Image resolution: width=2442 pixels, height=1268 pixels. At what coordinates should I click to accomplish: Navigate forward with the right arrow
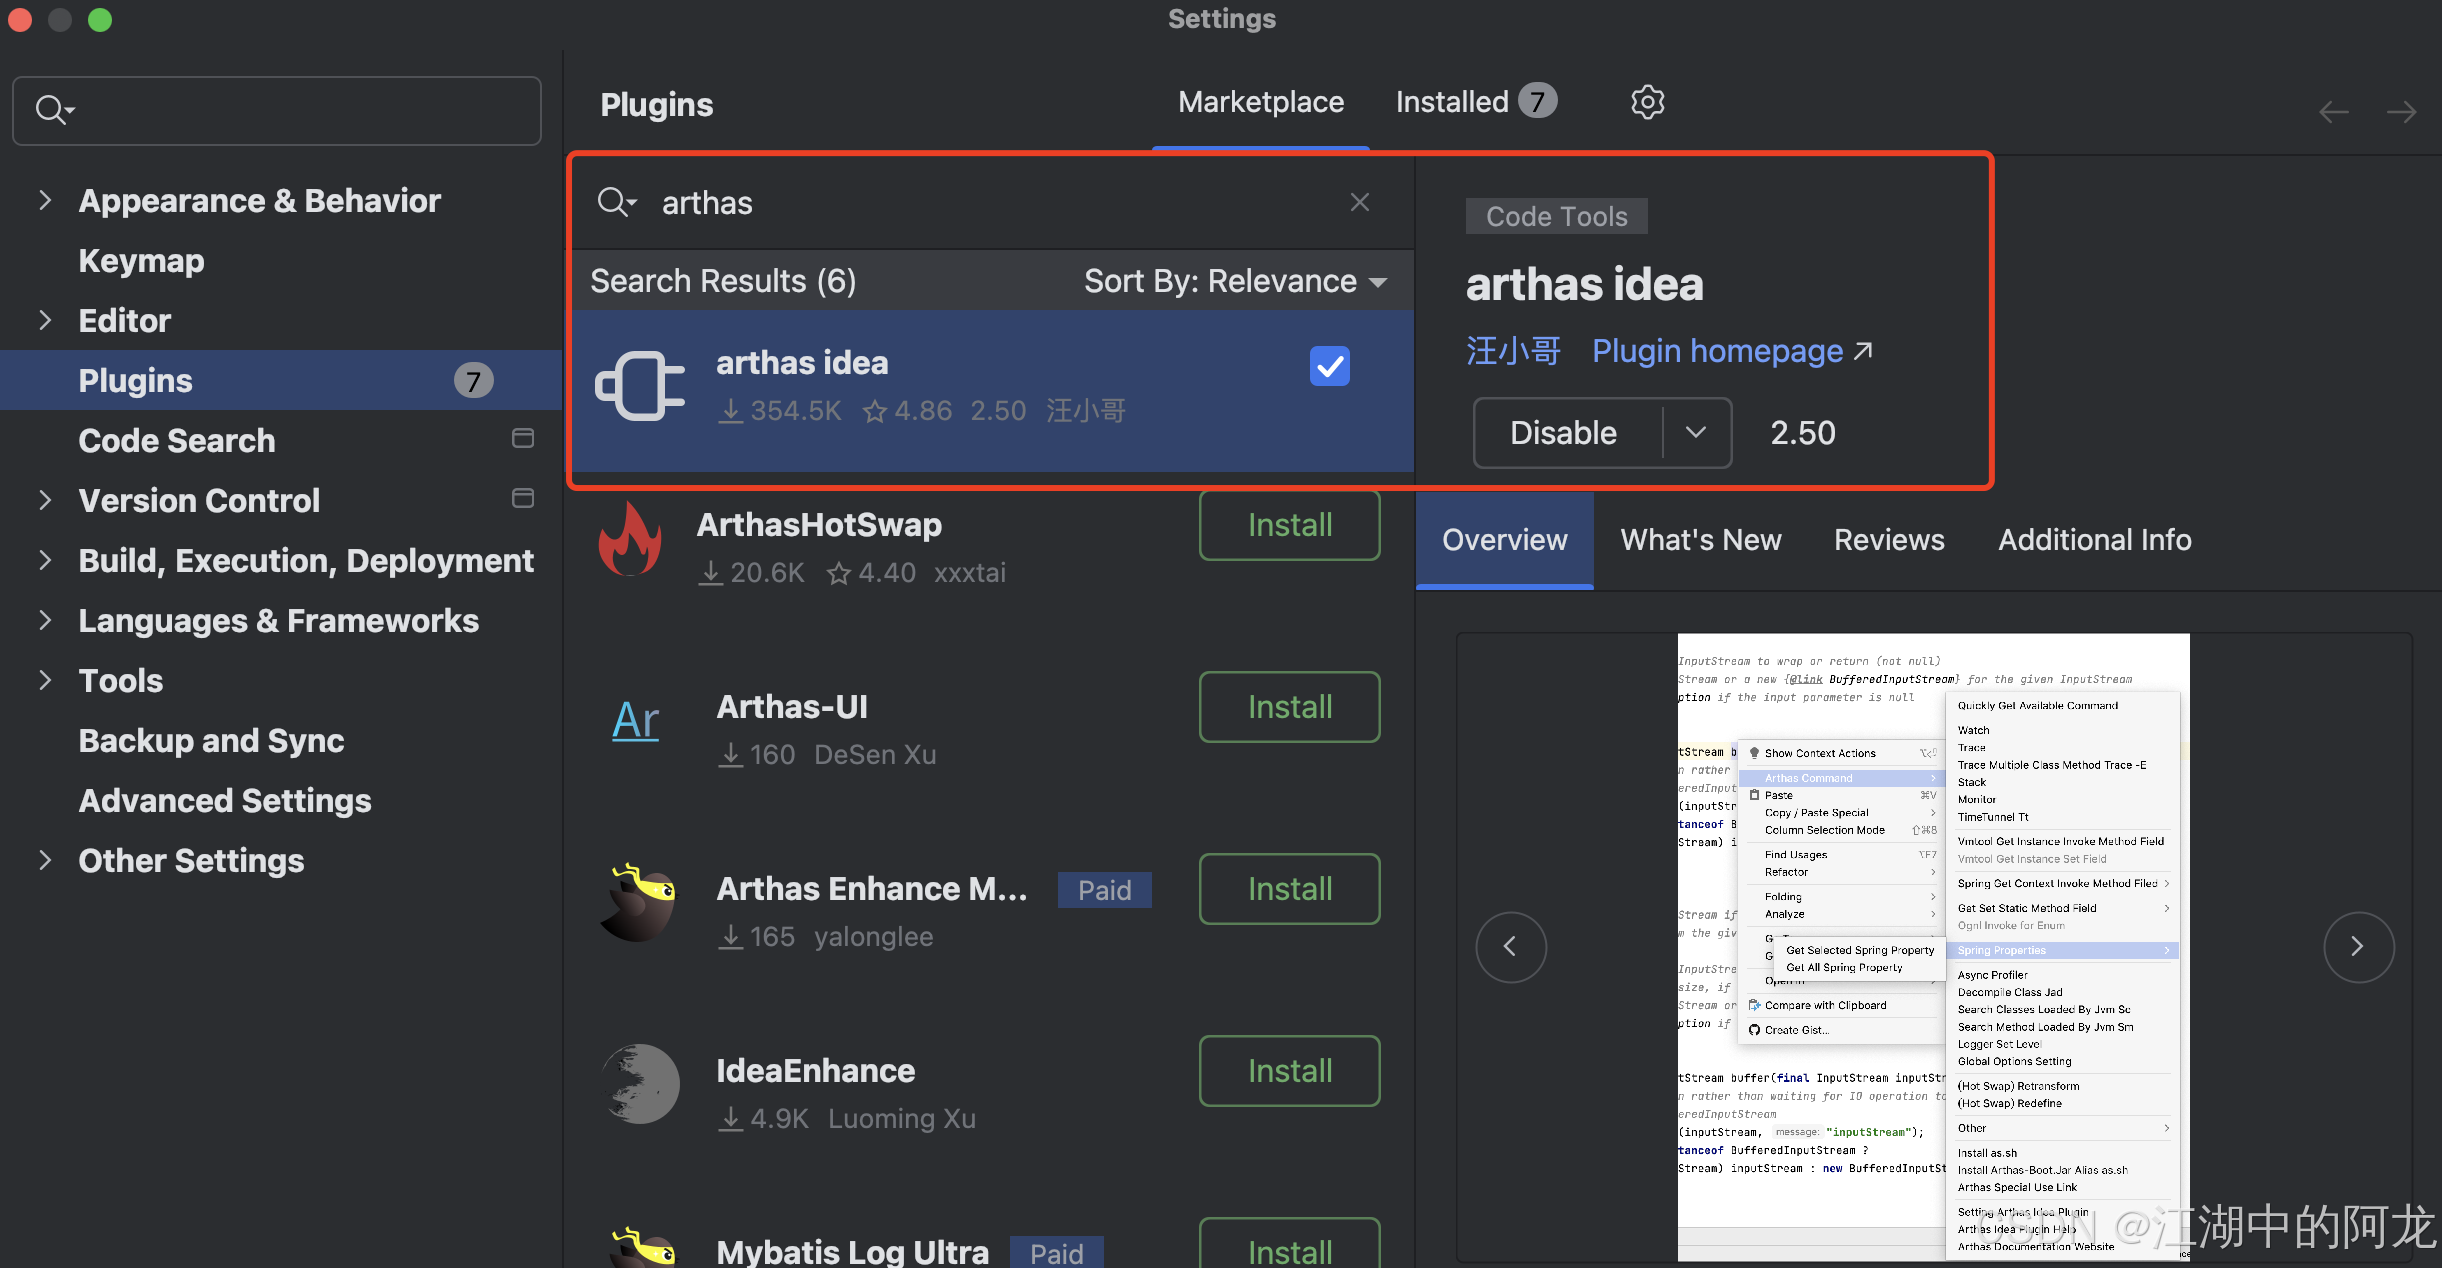2401,112
